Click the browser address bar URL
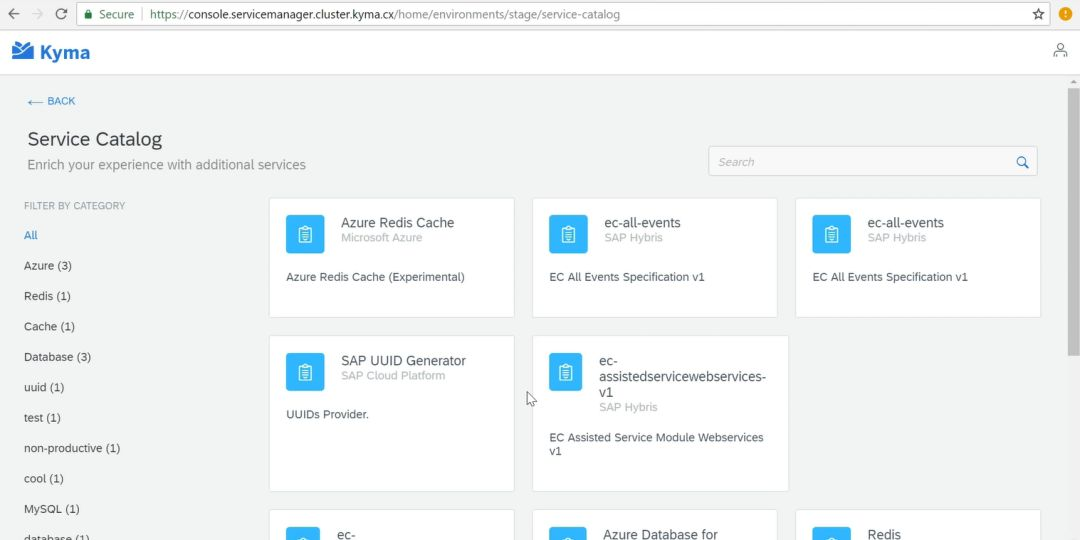The width and height of the screenshot is (1080, 540). (x=384, y=14)
